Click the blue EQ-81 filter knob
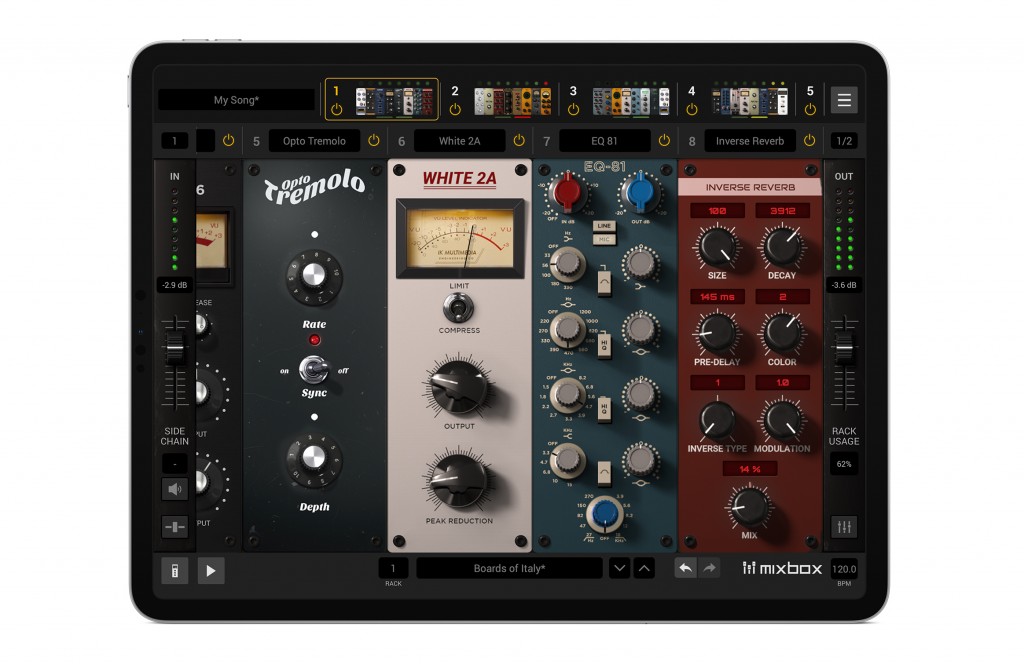 tap(604, 513)
